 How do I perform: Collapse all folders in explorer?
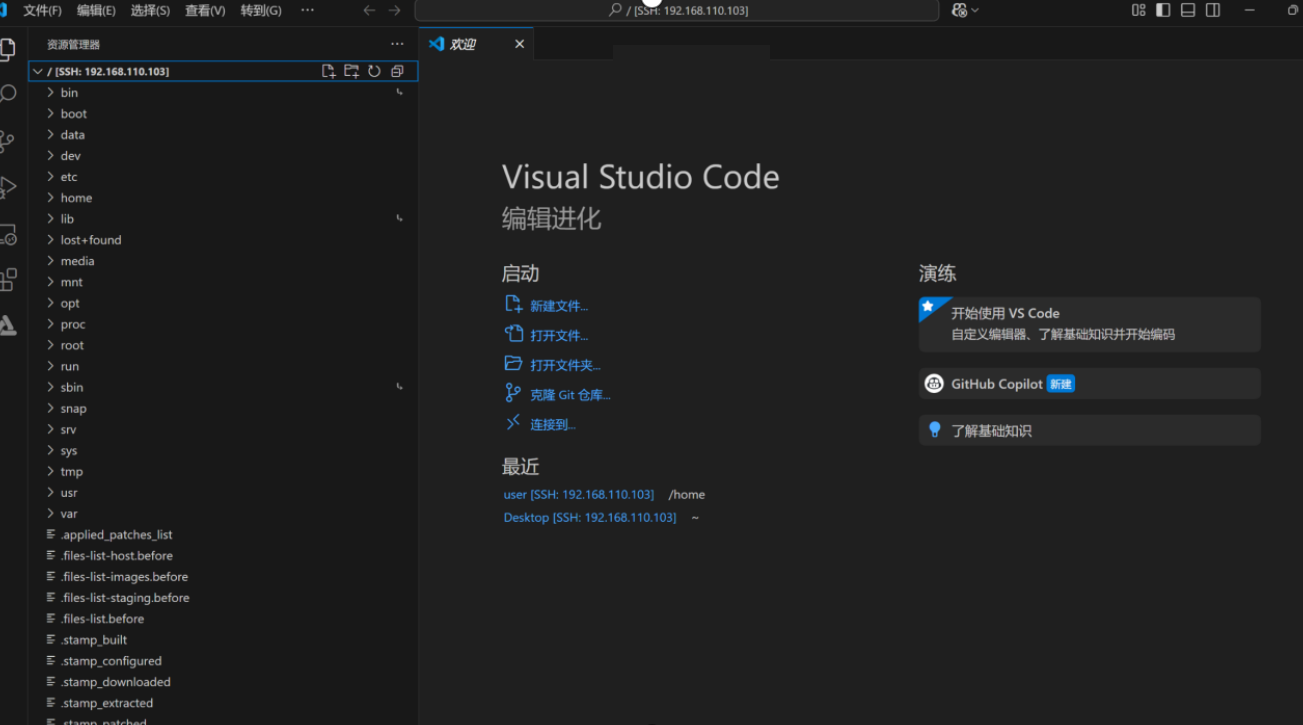[x=397, y=71]
